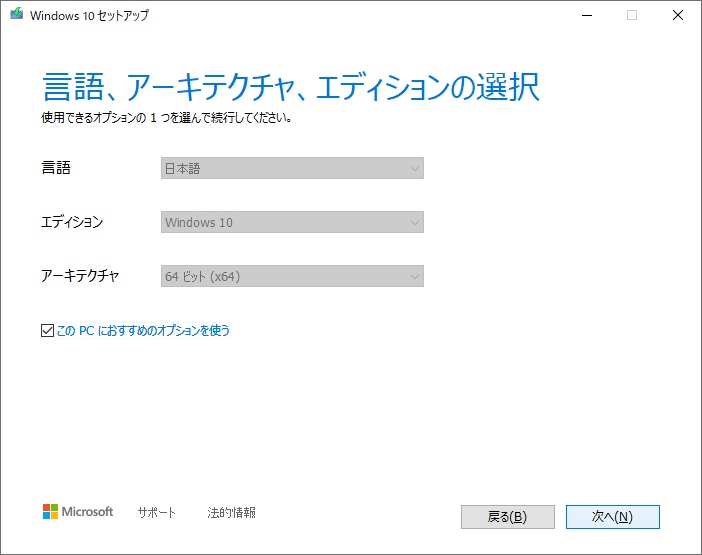This screenshot has width=702, height=555.
Task: Open the アーキテクチャ dropdown showing 64 ビット
Action: tap(292, 276)
